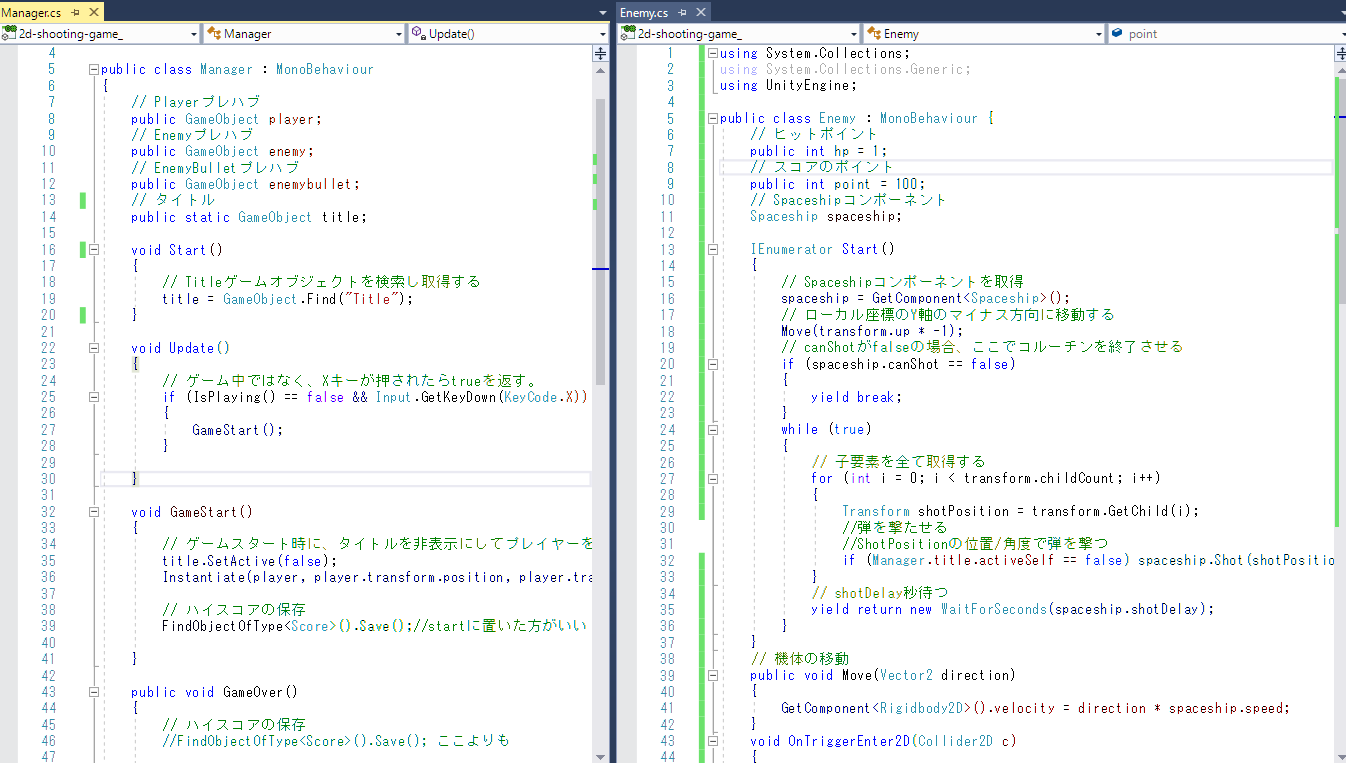The width and height of the screenshot is (1346, 763).
Task: Collapse the Enemy class block
Action: (x=712, y=118)
